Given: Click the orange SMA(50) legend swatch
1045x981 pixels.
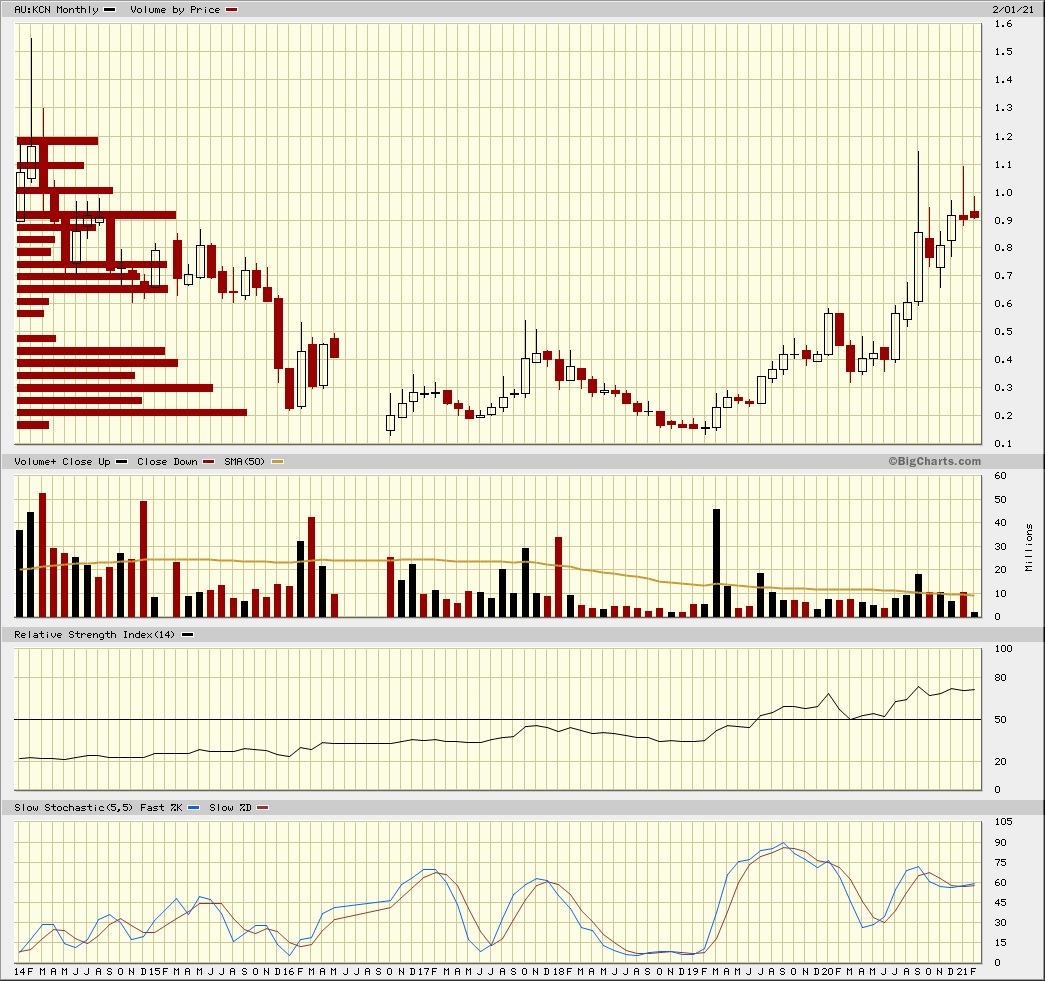Looking at the screenshot, I should point(278,462).
